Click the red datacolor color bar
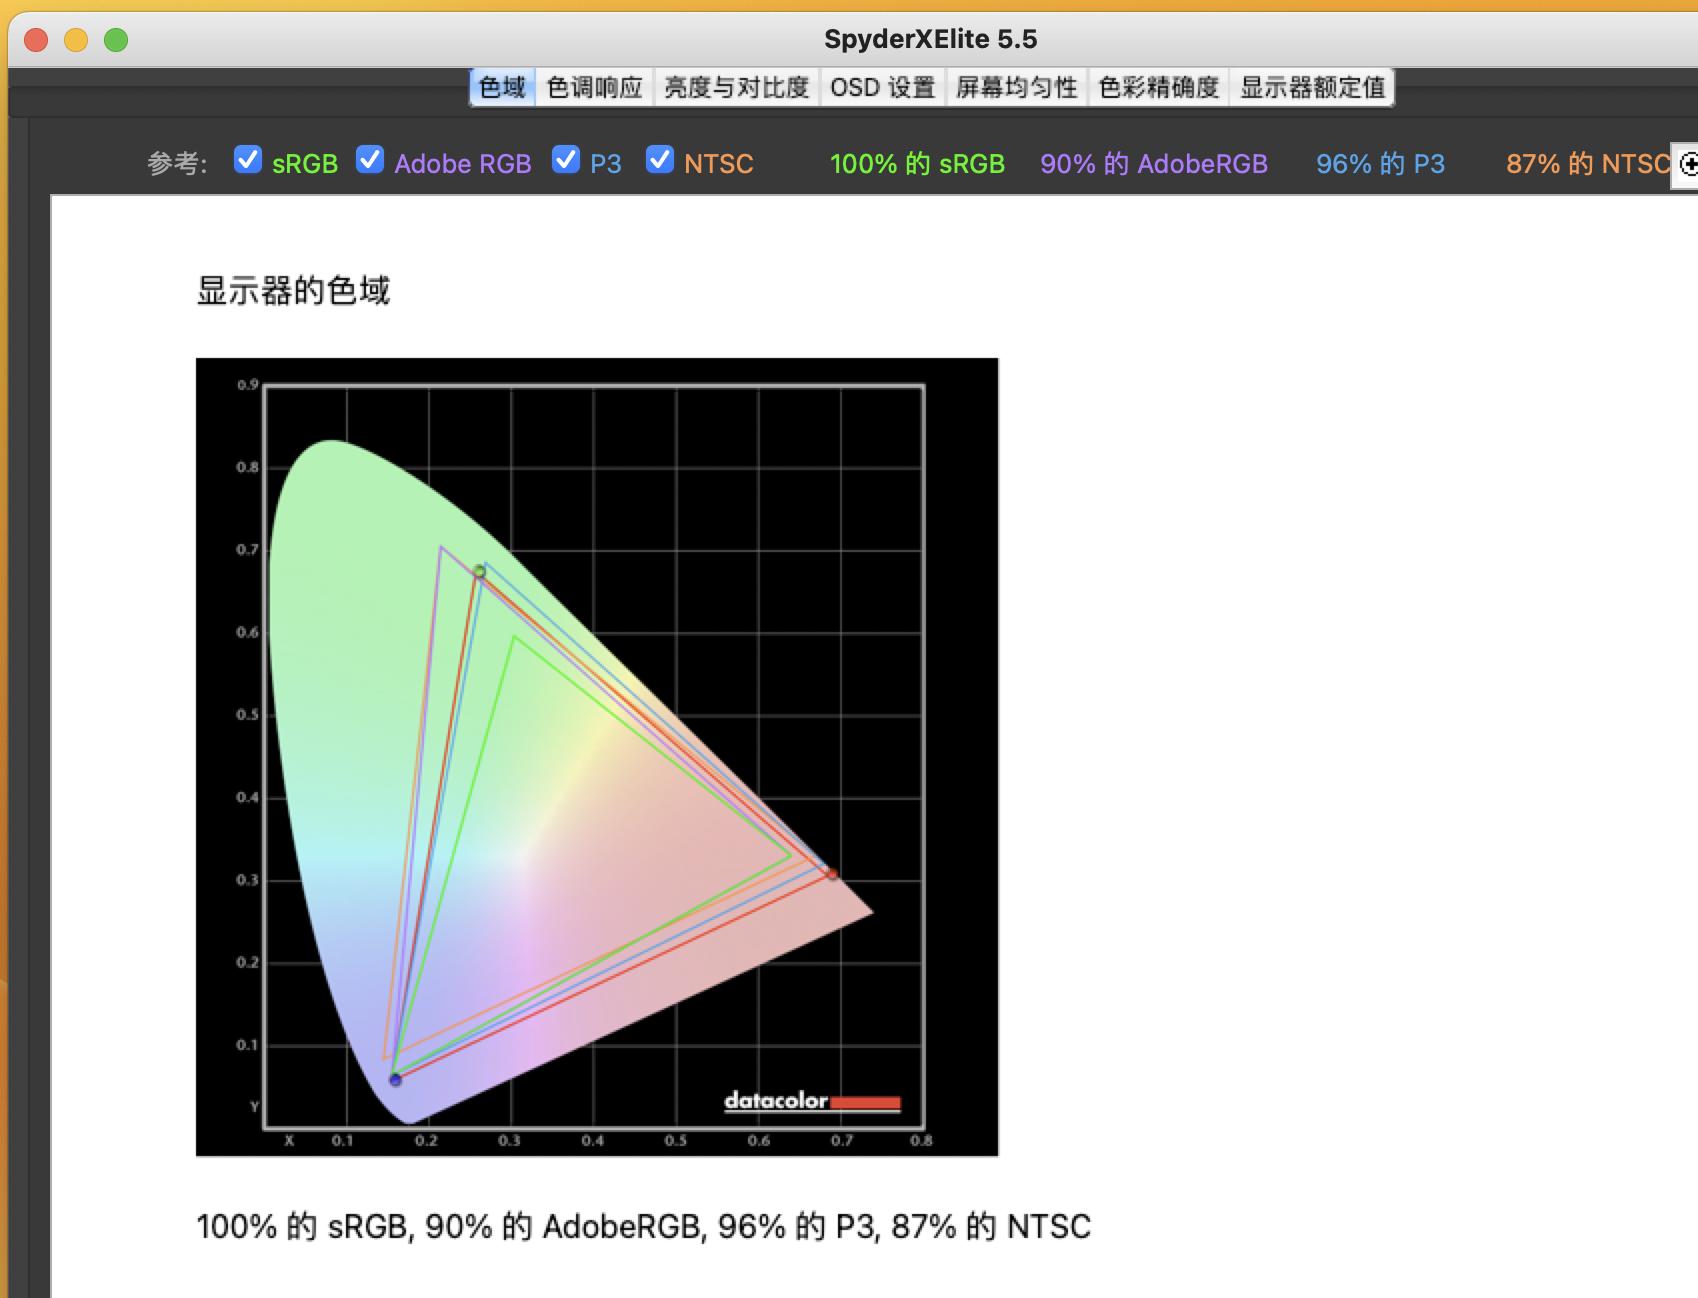This screenshot has width=1698, height=1298. pos(866,1102)
